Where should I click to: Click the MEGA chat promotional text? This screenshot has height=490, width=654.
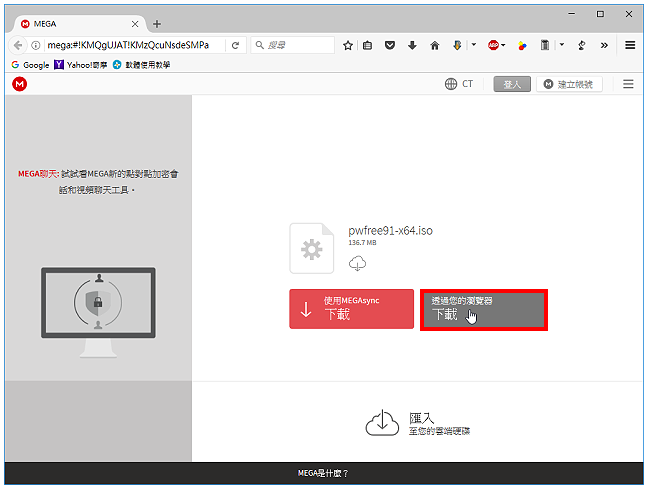(98, 182)
